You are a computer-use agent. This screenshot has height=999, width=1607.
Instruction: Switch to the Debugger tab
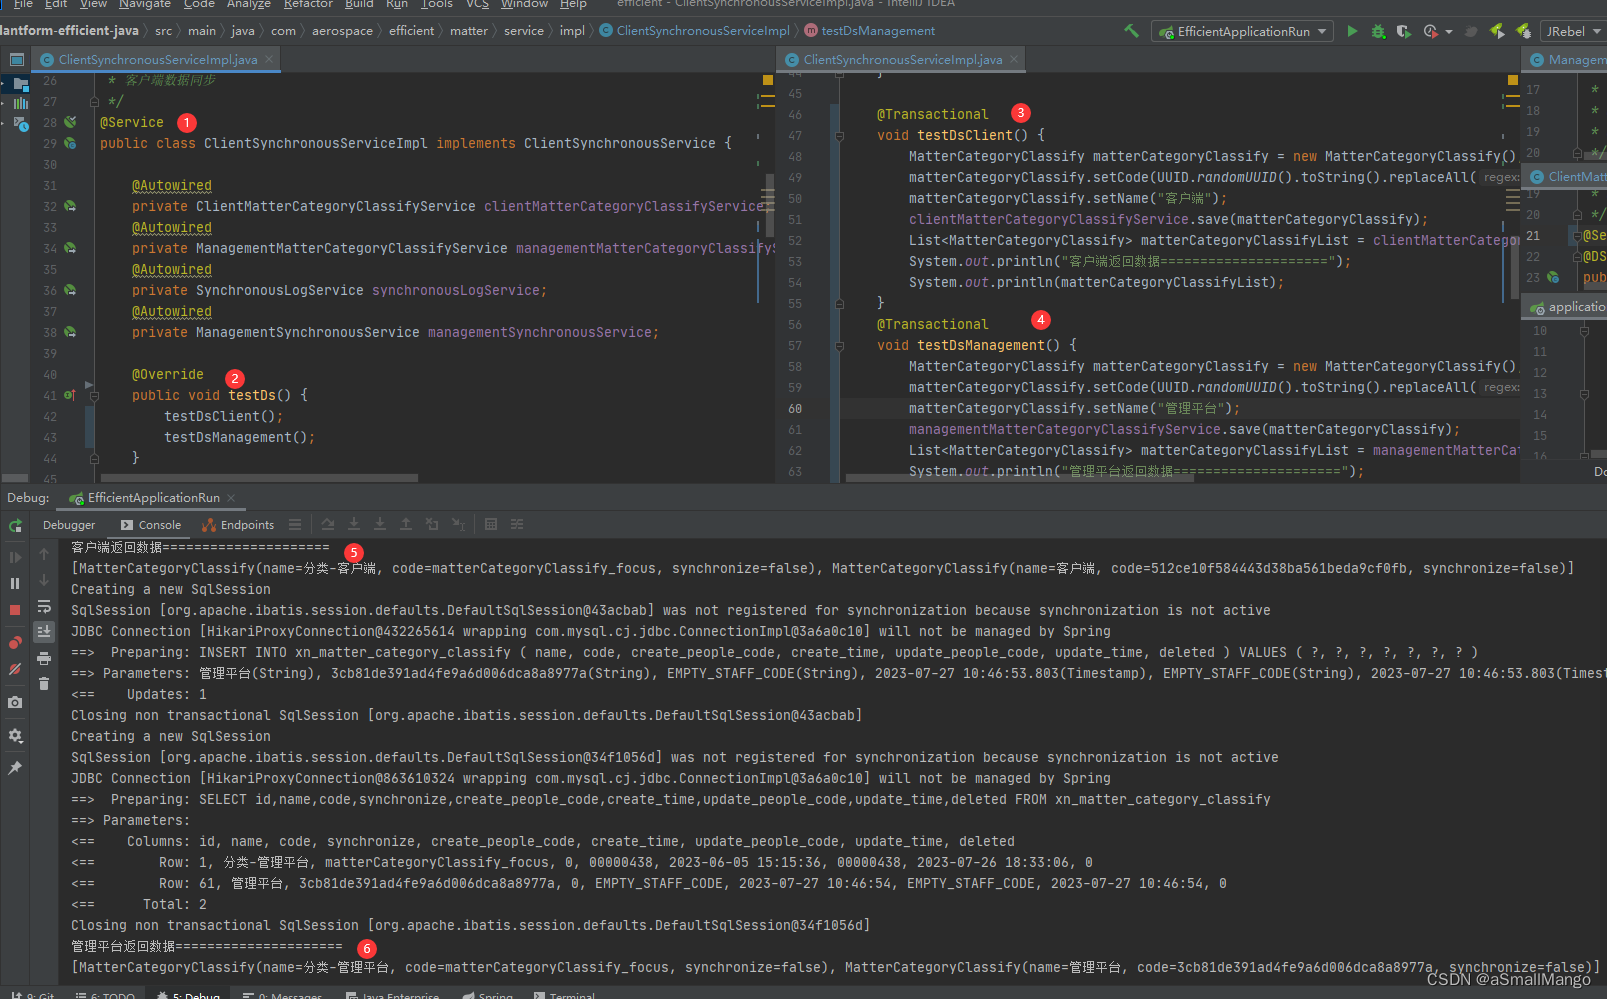point(69,525)
